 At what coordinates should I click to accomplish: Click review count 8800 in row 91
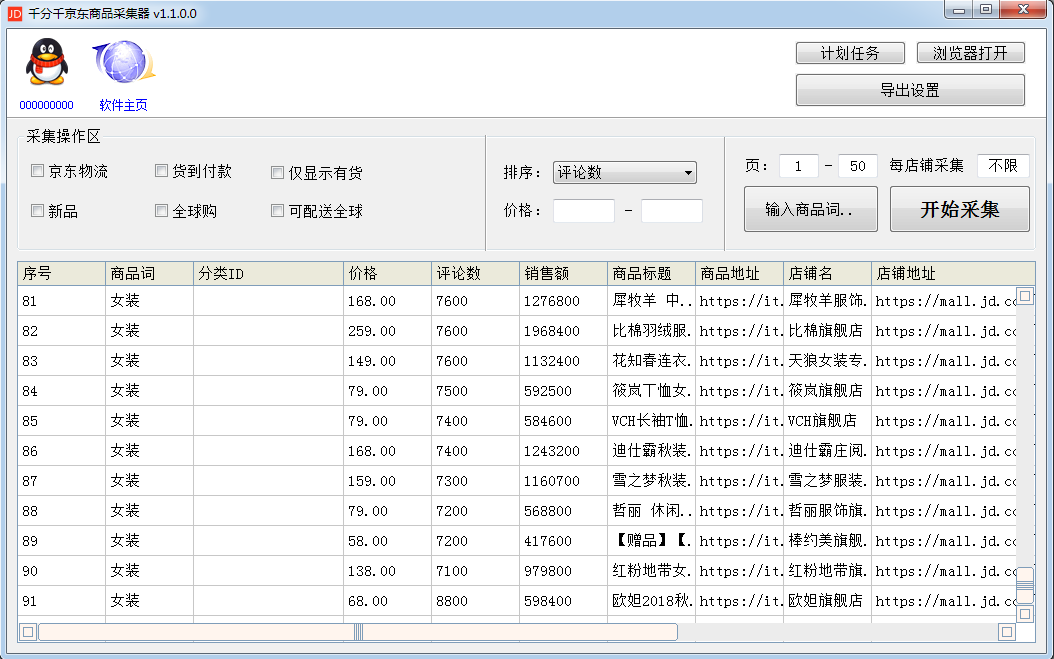(x=476, y=601)
